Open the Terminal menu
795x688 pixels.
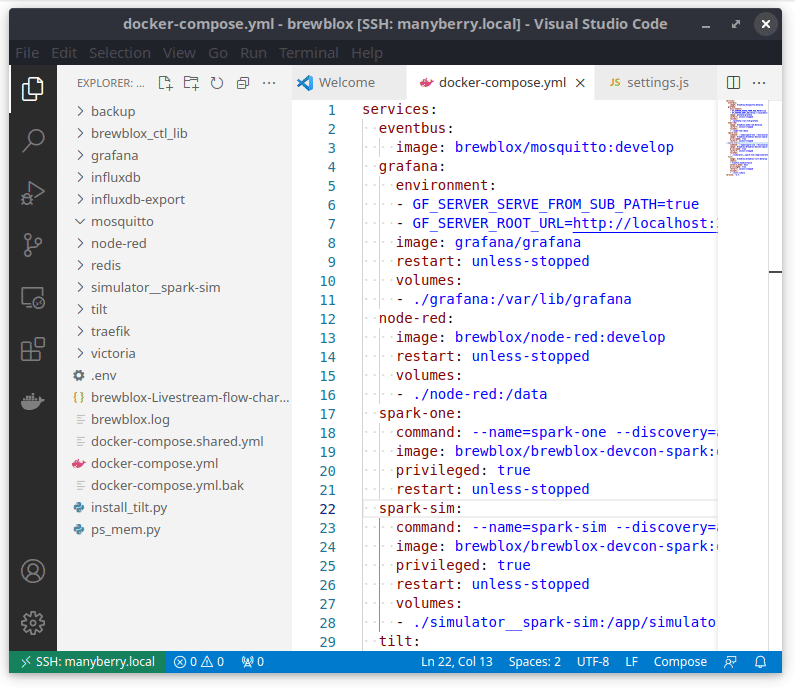point(308,53)
